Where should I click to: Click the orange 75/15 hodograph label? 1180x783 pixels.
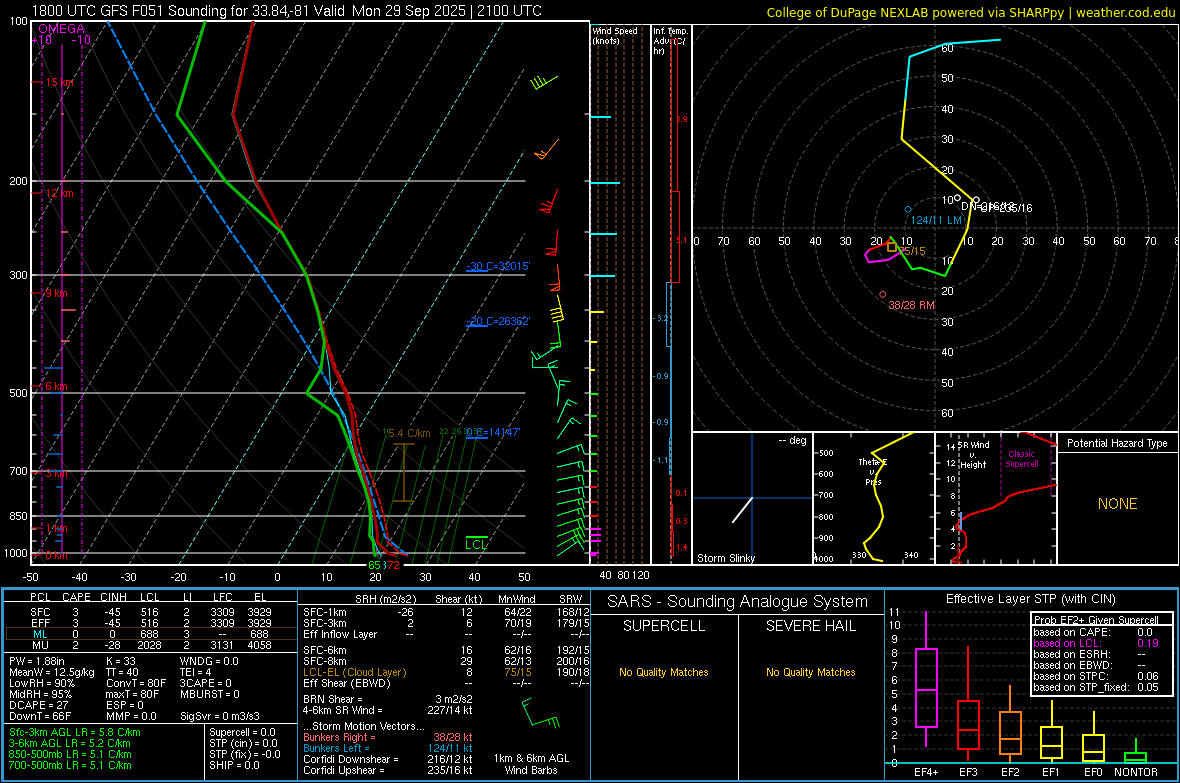click(x=912, y=251)
